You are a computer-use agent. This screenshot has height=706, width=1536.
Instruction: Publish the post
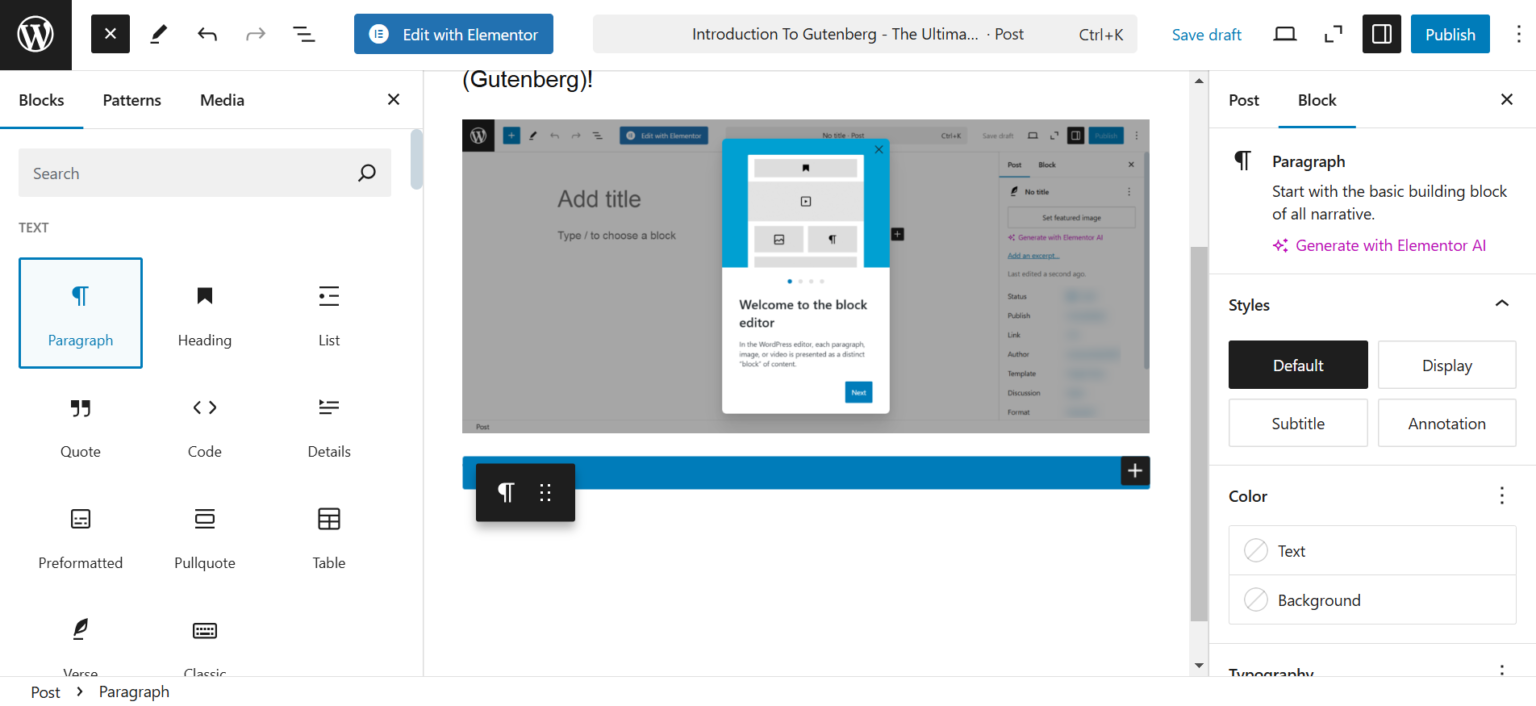click(1449, 33)
